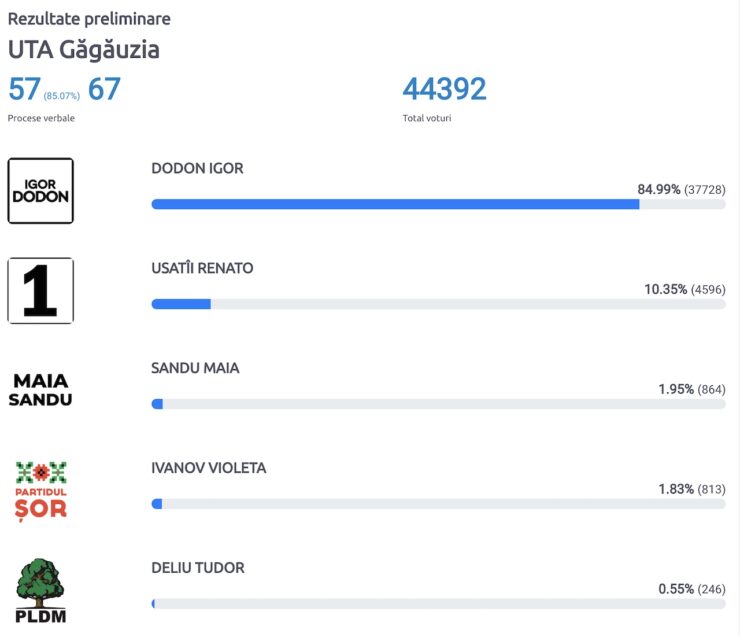Image resolution: width=740 pixels, height=637 pixels.
Task: Click the Igor Dodon candidate logo
Action: 41,191
